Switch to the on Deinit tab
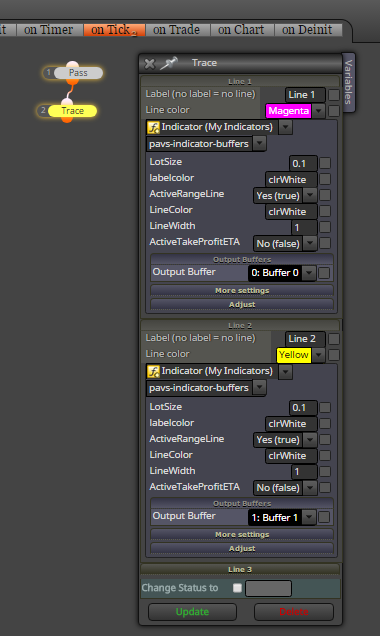 [x=307, y=30]
